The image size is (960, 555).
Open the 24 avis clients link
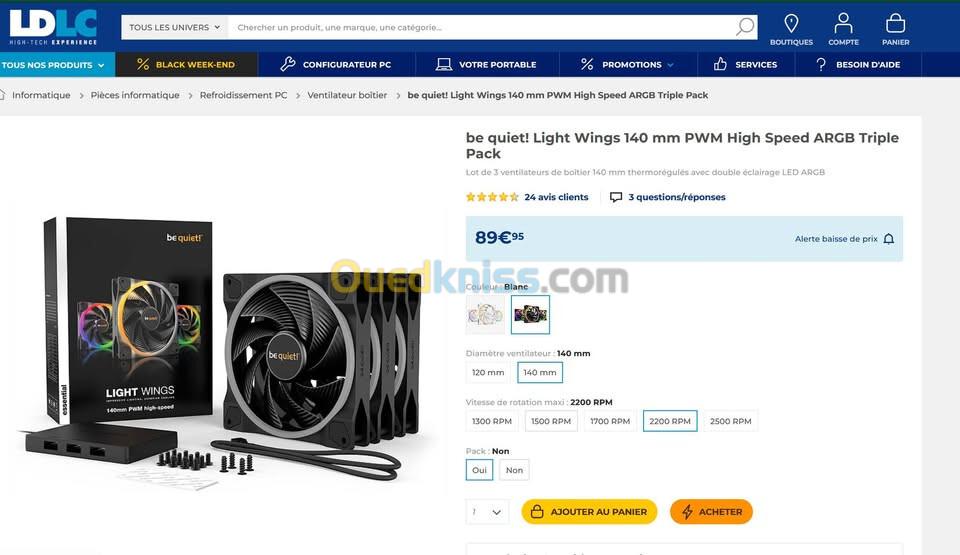tap(556, 197)
